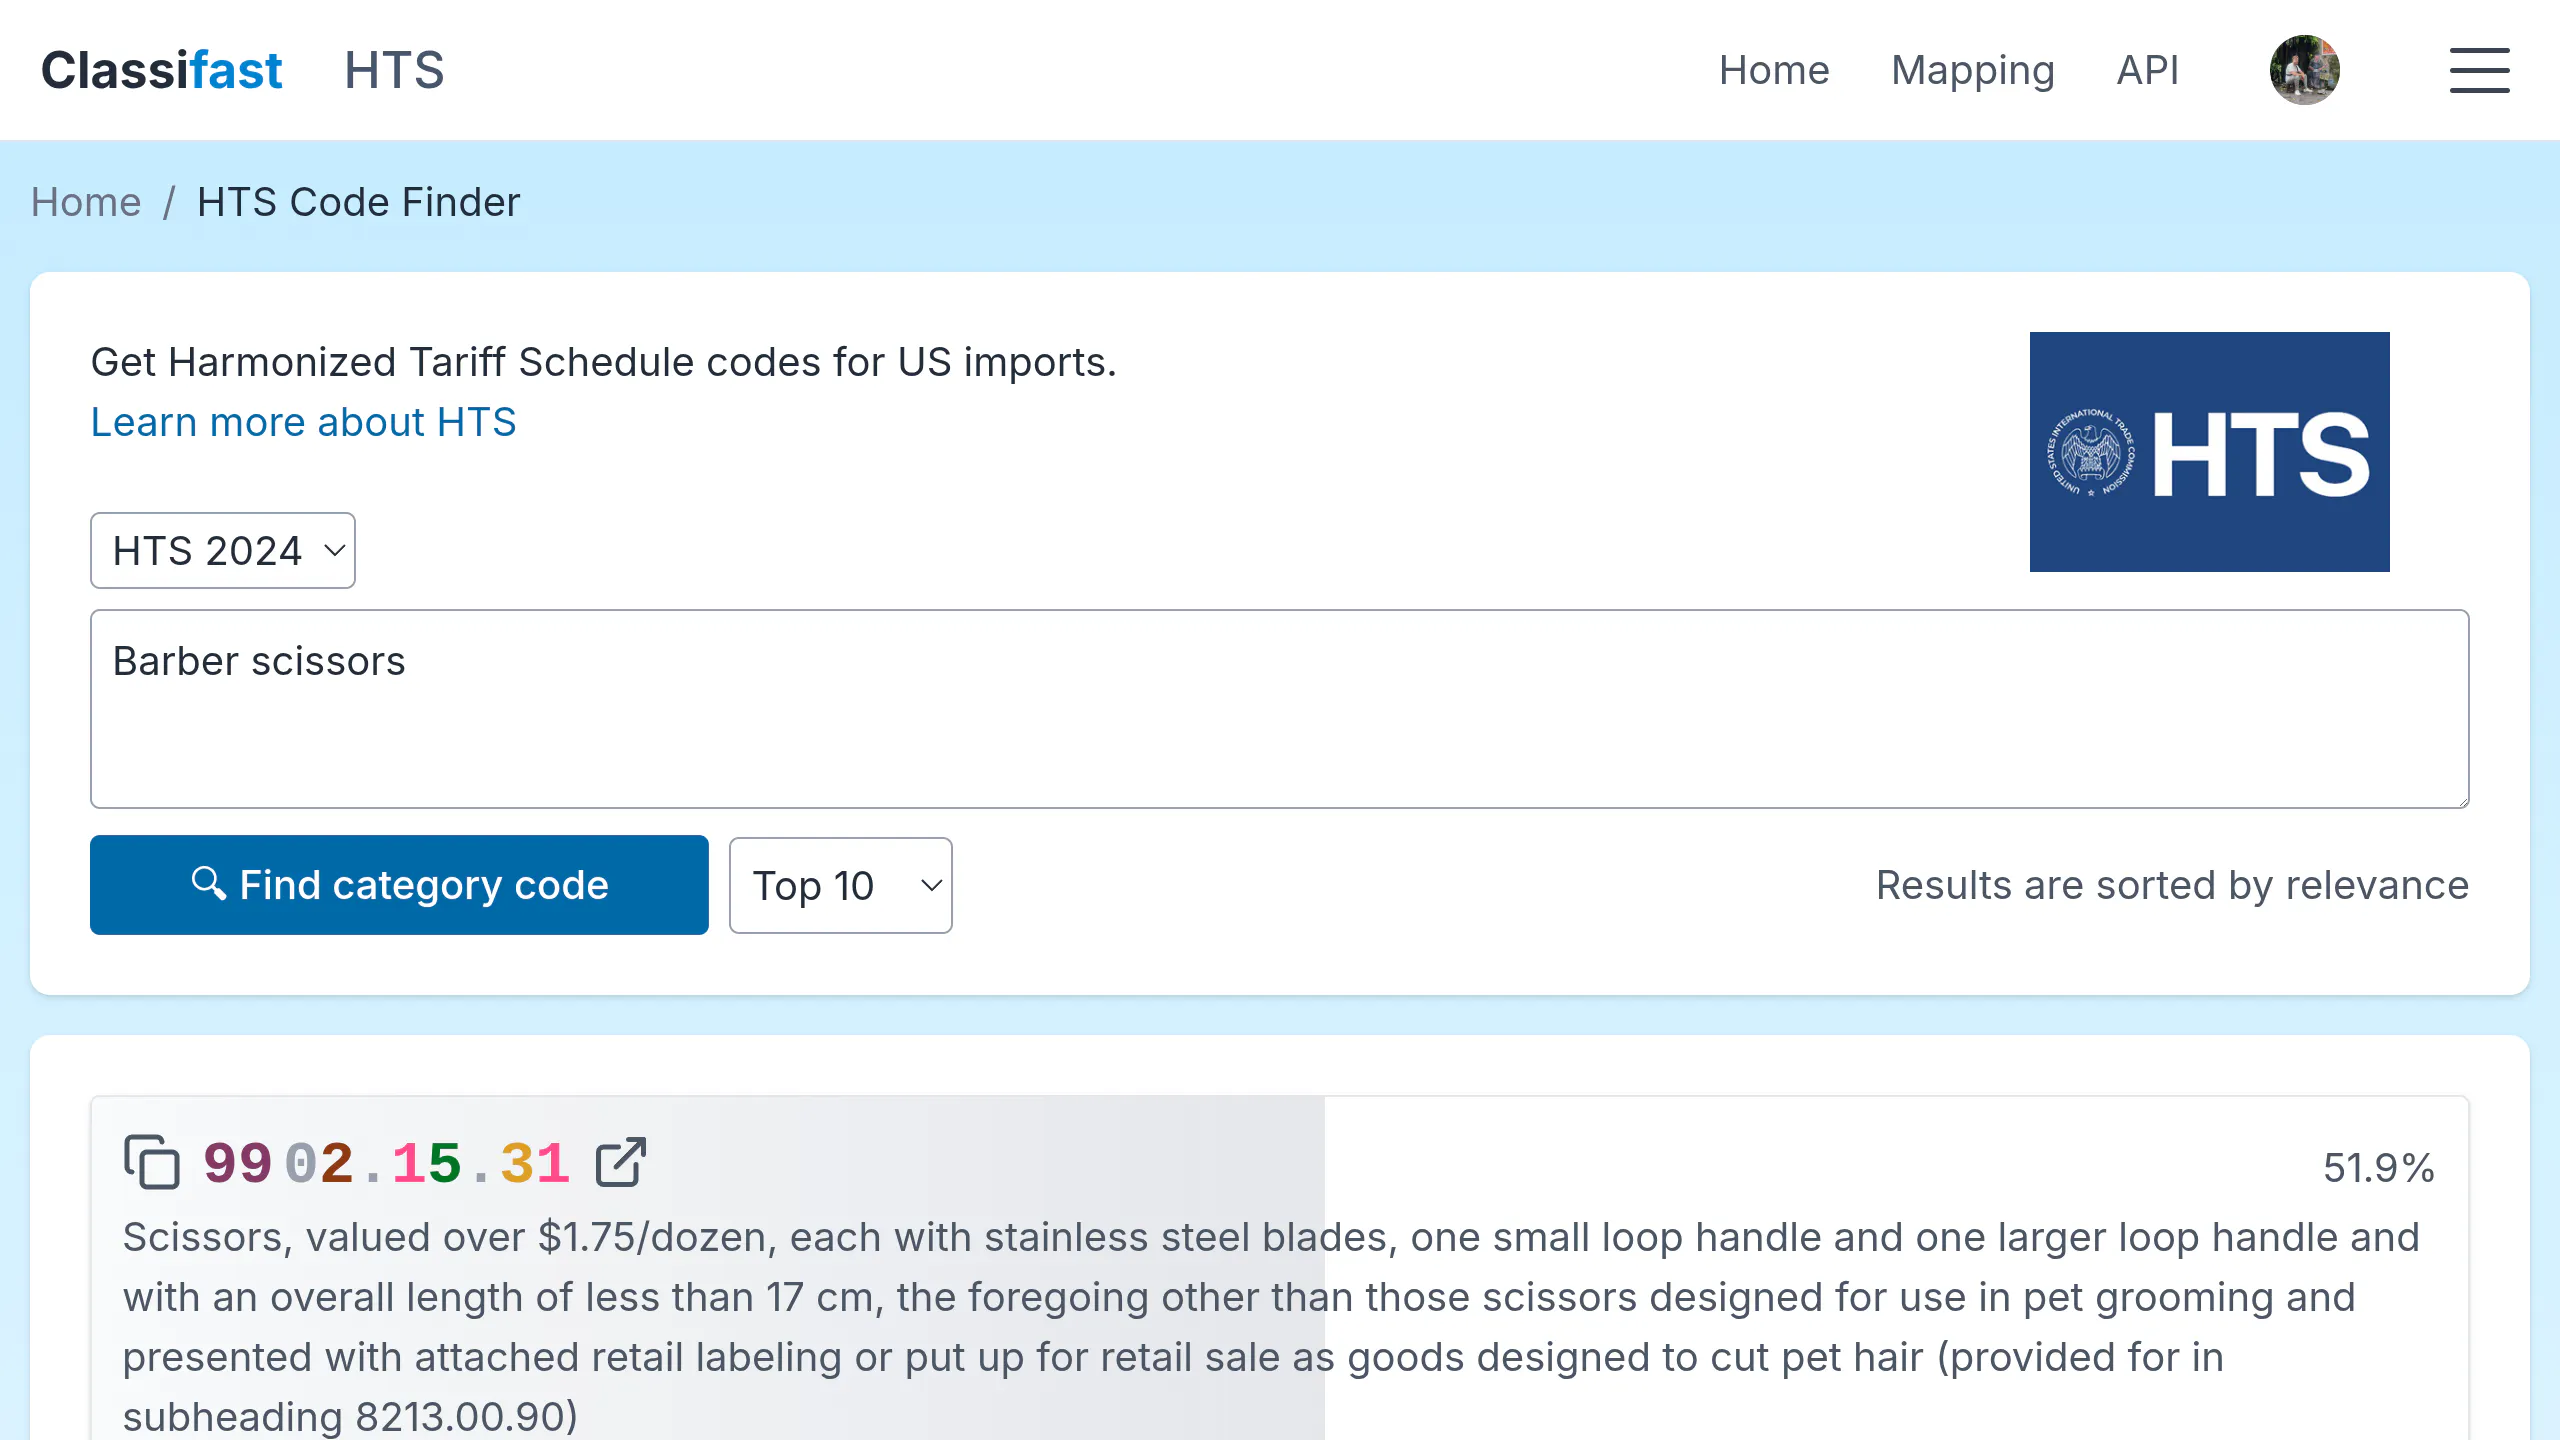
Task: Open the API nav item
Action: pos(2148,70)
